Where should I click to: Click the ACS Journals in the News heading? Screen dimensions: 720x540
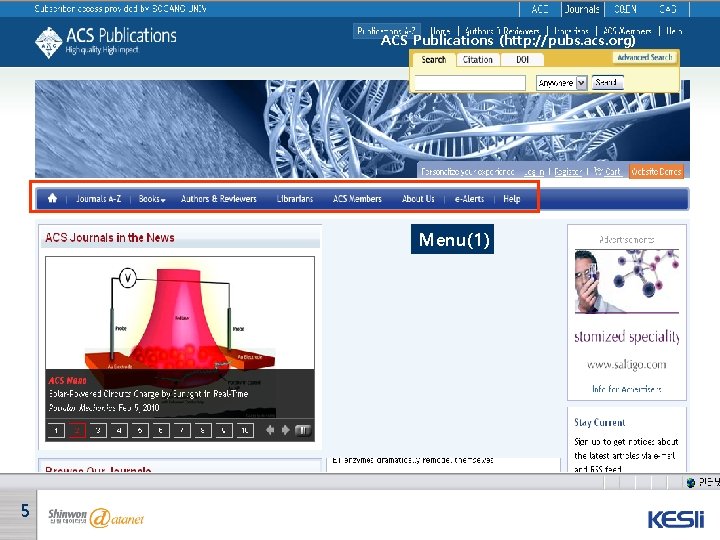pyautogui.click(x=110, y=237)
